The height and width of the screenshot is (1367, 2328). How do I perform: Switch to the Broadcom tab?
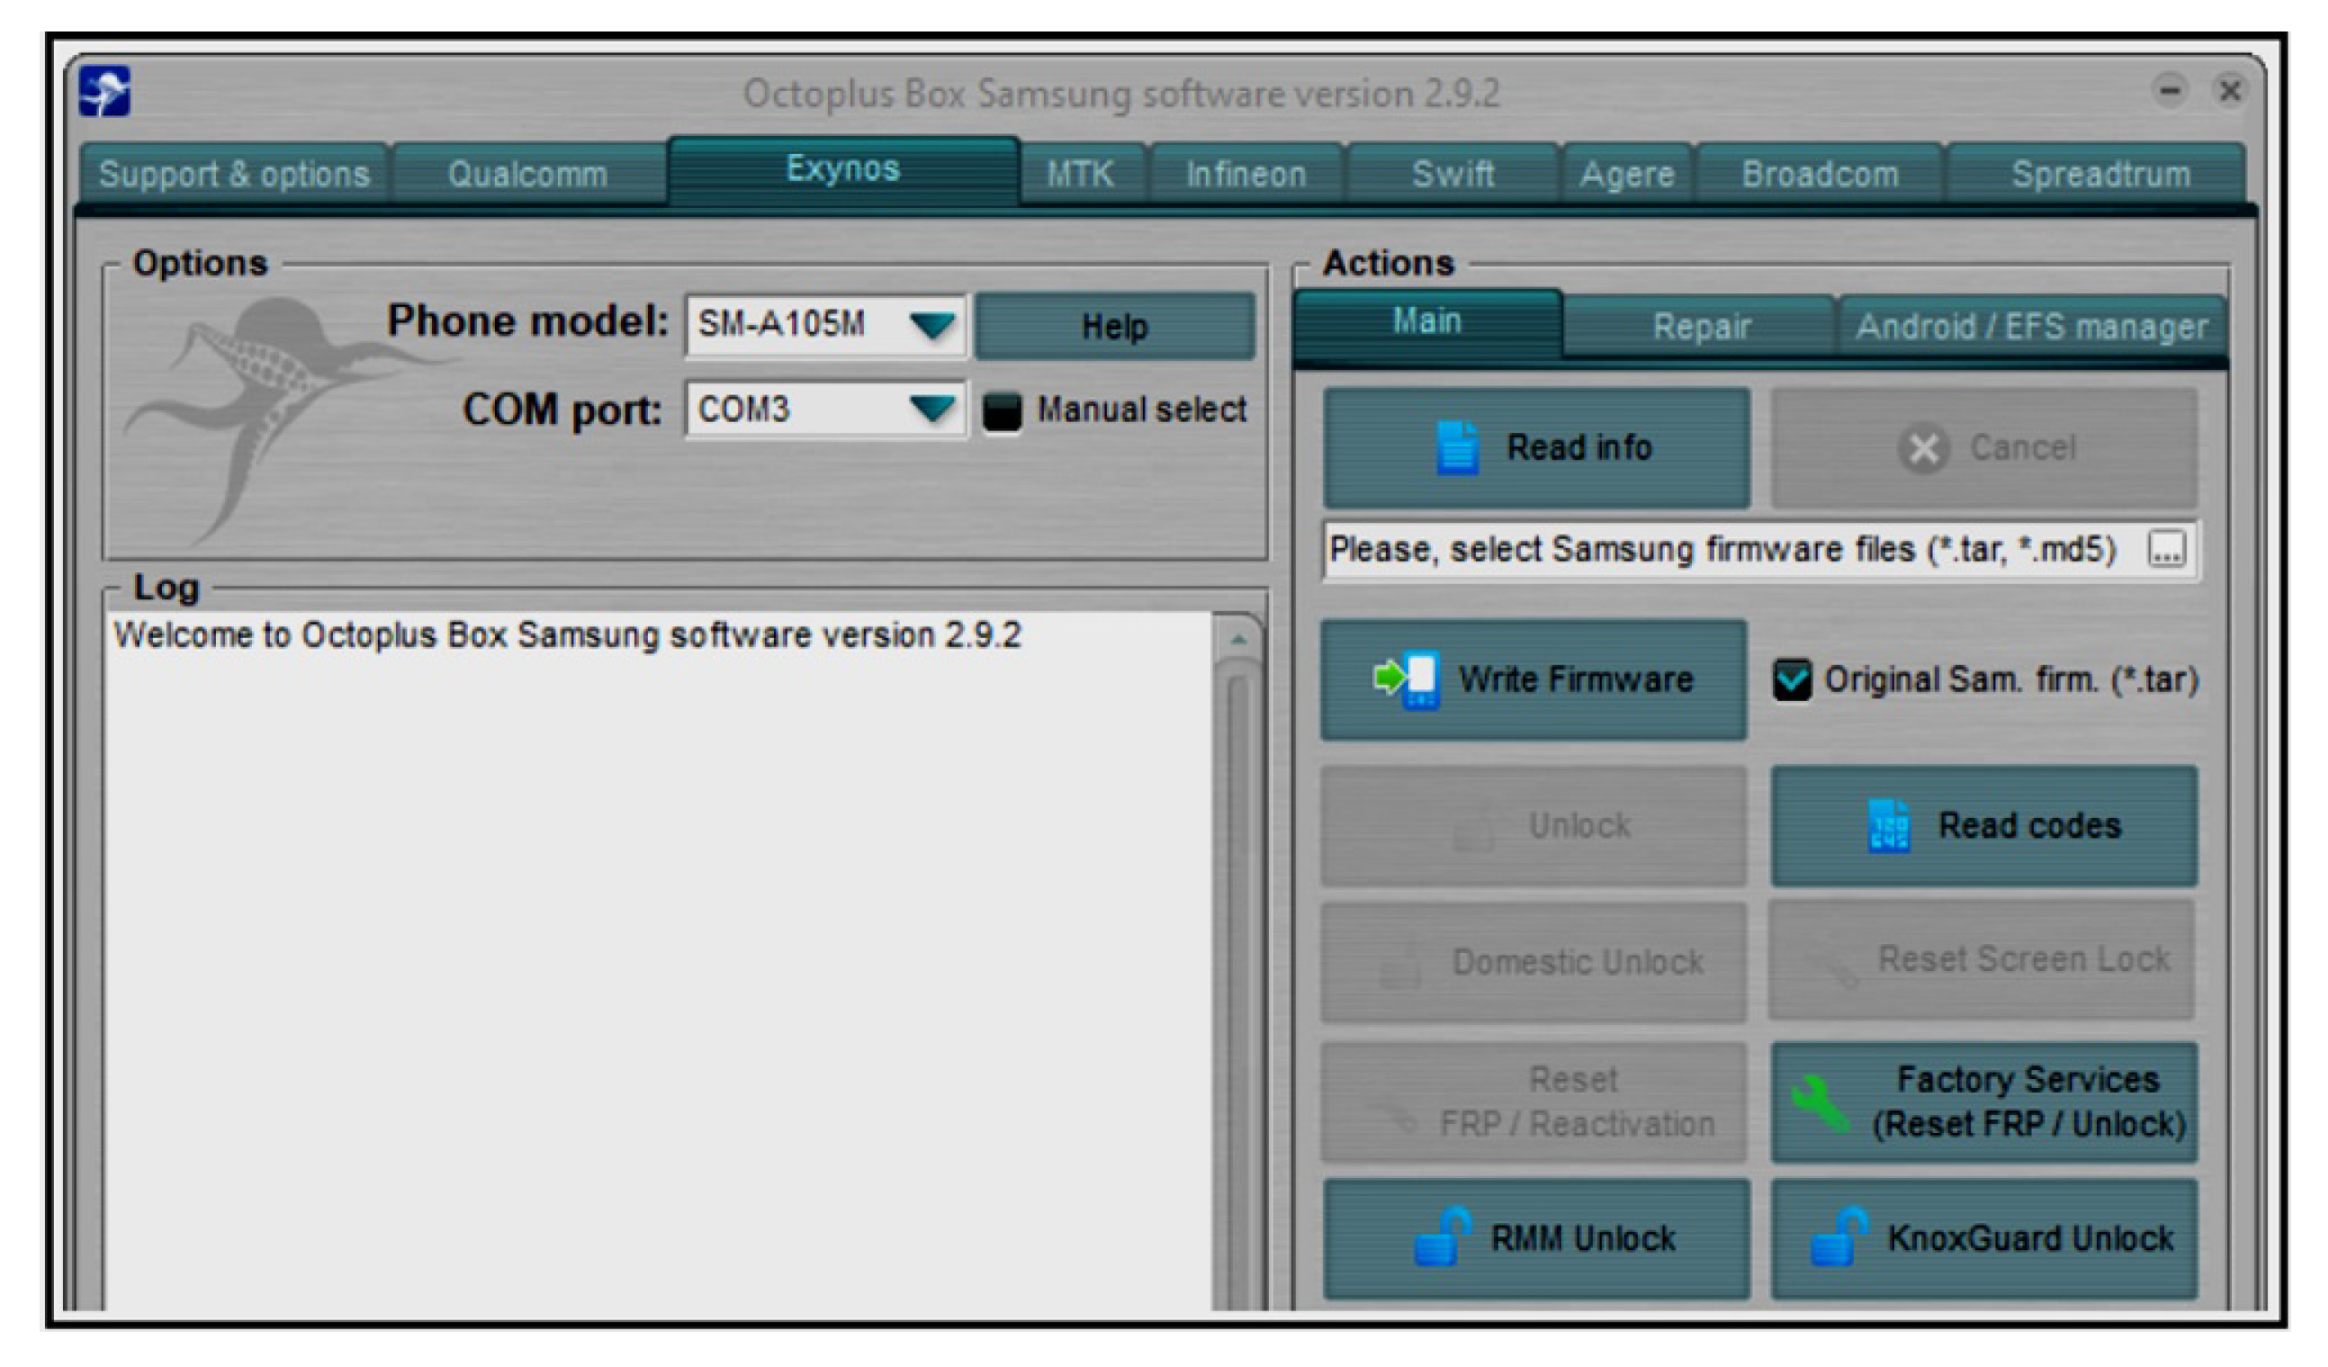point(1820,174)
